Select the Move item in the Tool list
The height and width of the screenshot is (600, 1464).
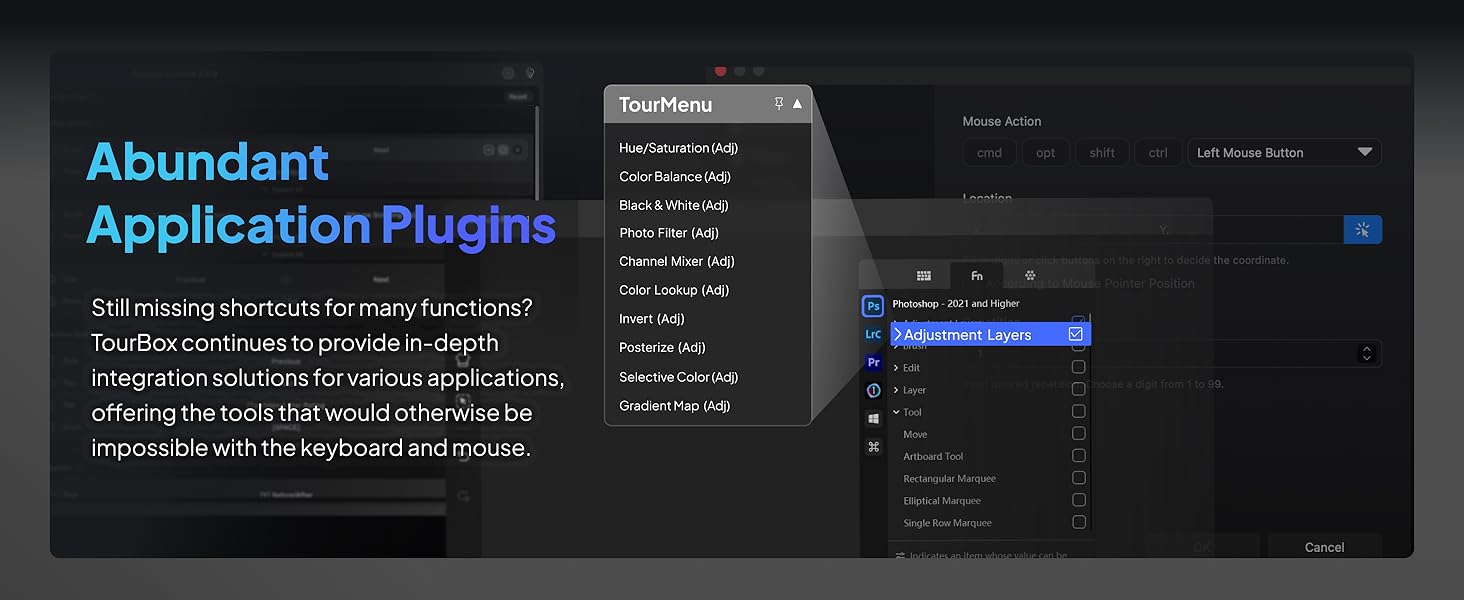pos(915,434)
